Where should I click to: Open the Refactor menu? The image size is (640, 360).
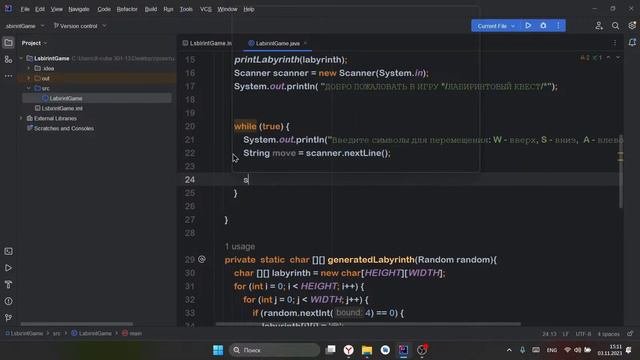tap(127, 9)
